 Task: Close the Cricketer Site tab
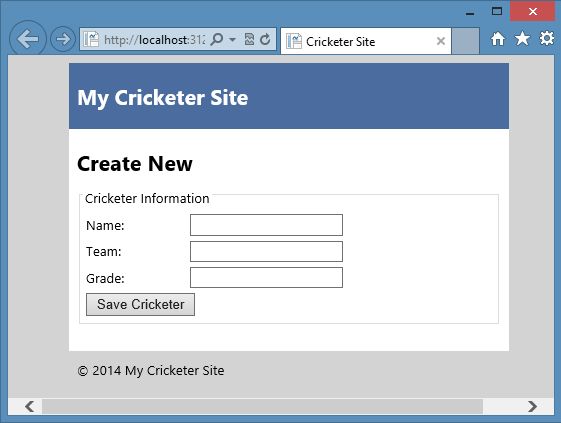click(x=441, y=41)
